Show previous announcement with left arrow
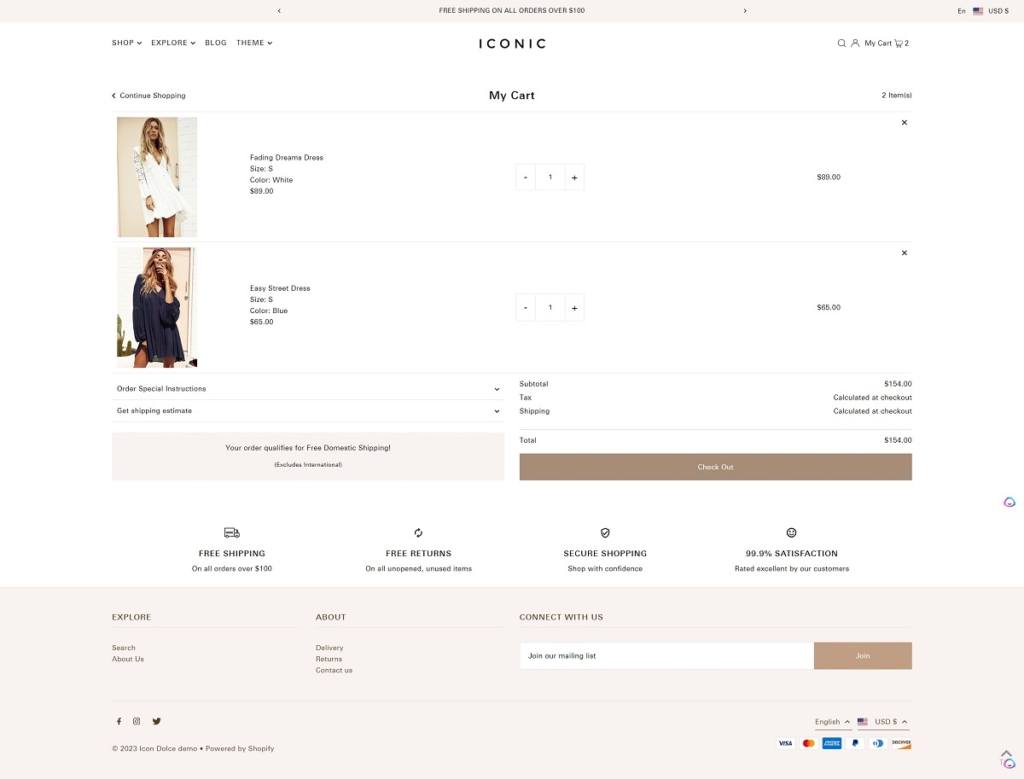The height and width of the screenshot is (779, 1024). (279, 11)
